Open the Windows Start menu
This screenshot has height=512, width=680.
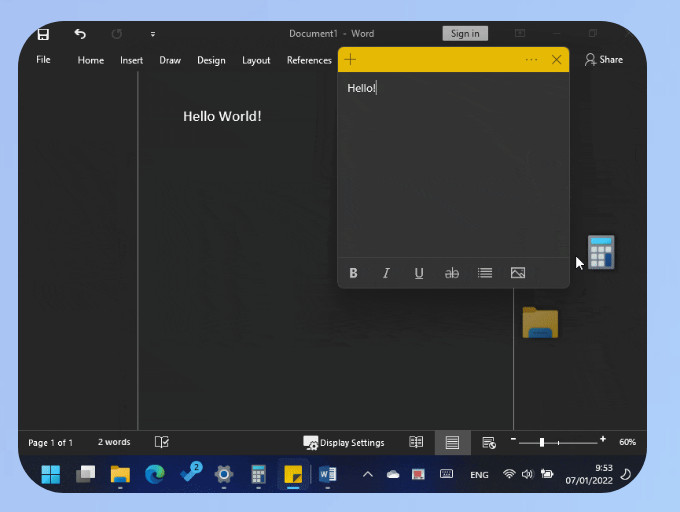(51, 474)
